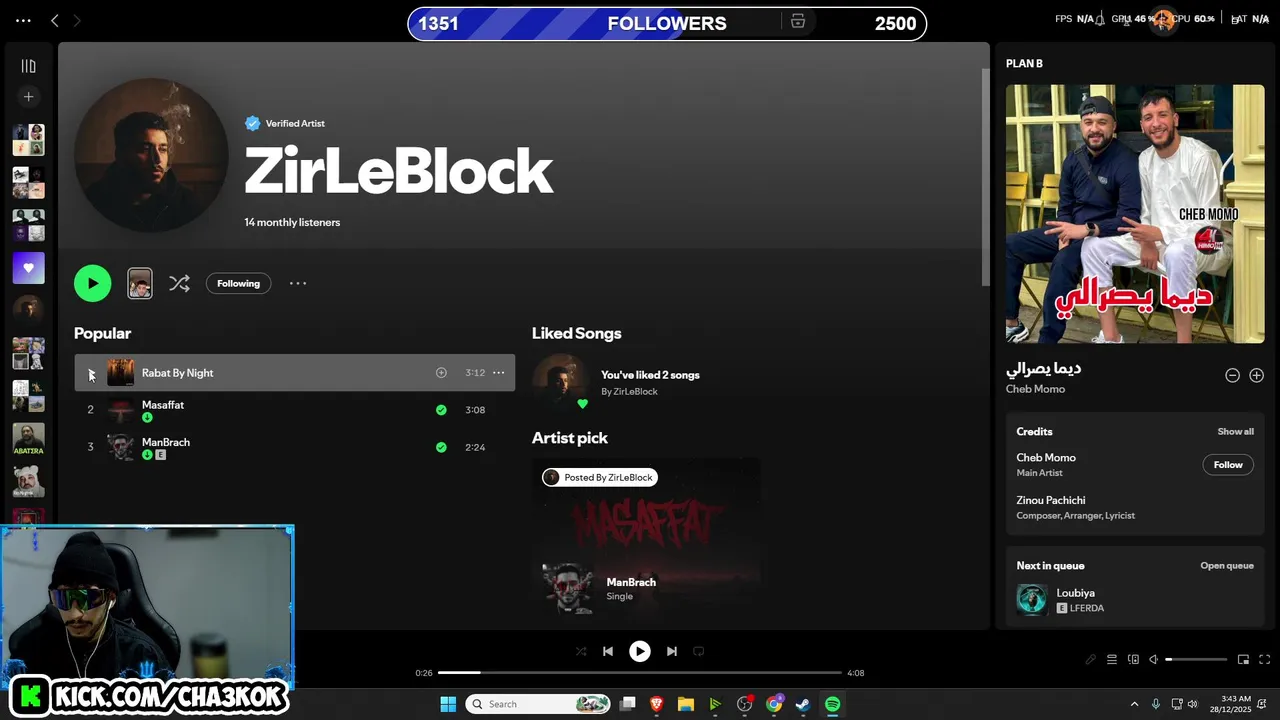1280x720 pixels.
Task: Click Zinou Pachichi in Credits
Action: (1051, 500)
